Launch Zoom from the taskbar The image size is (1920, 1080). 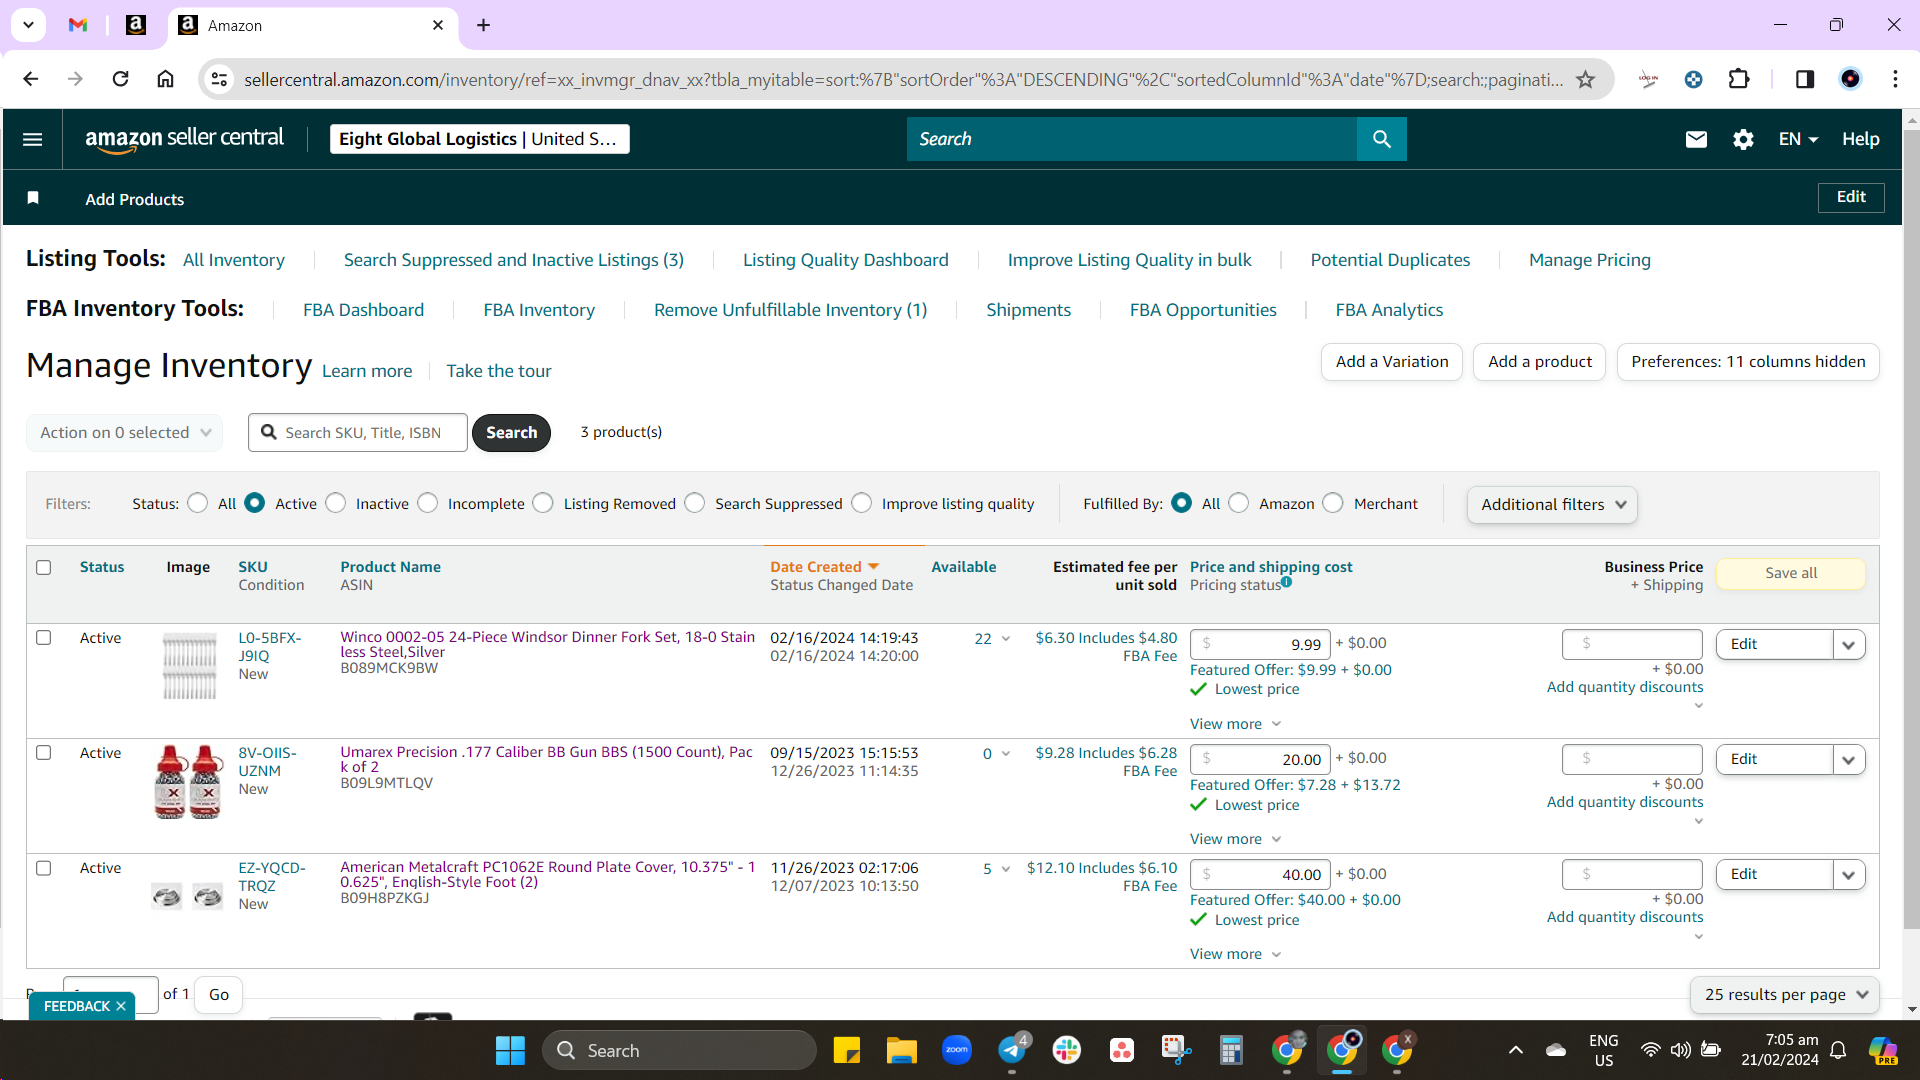coord(957,1050)
